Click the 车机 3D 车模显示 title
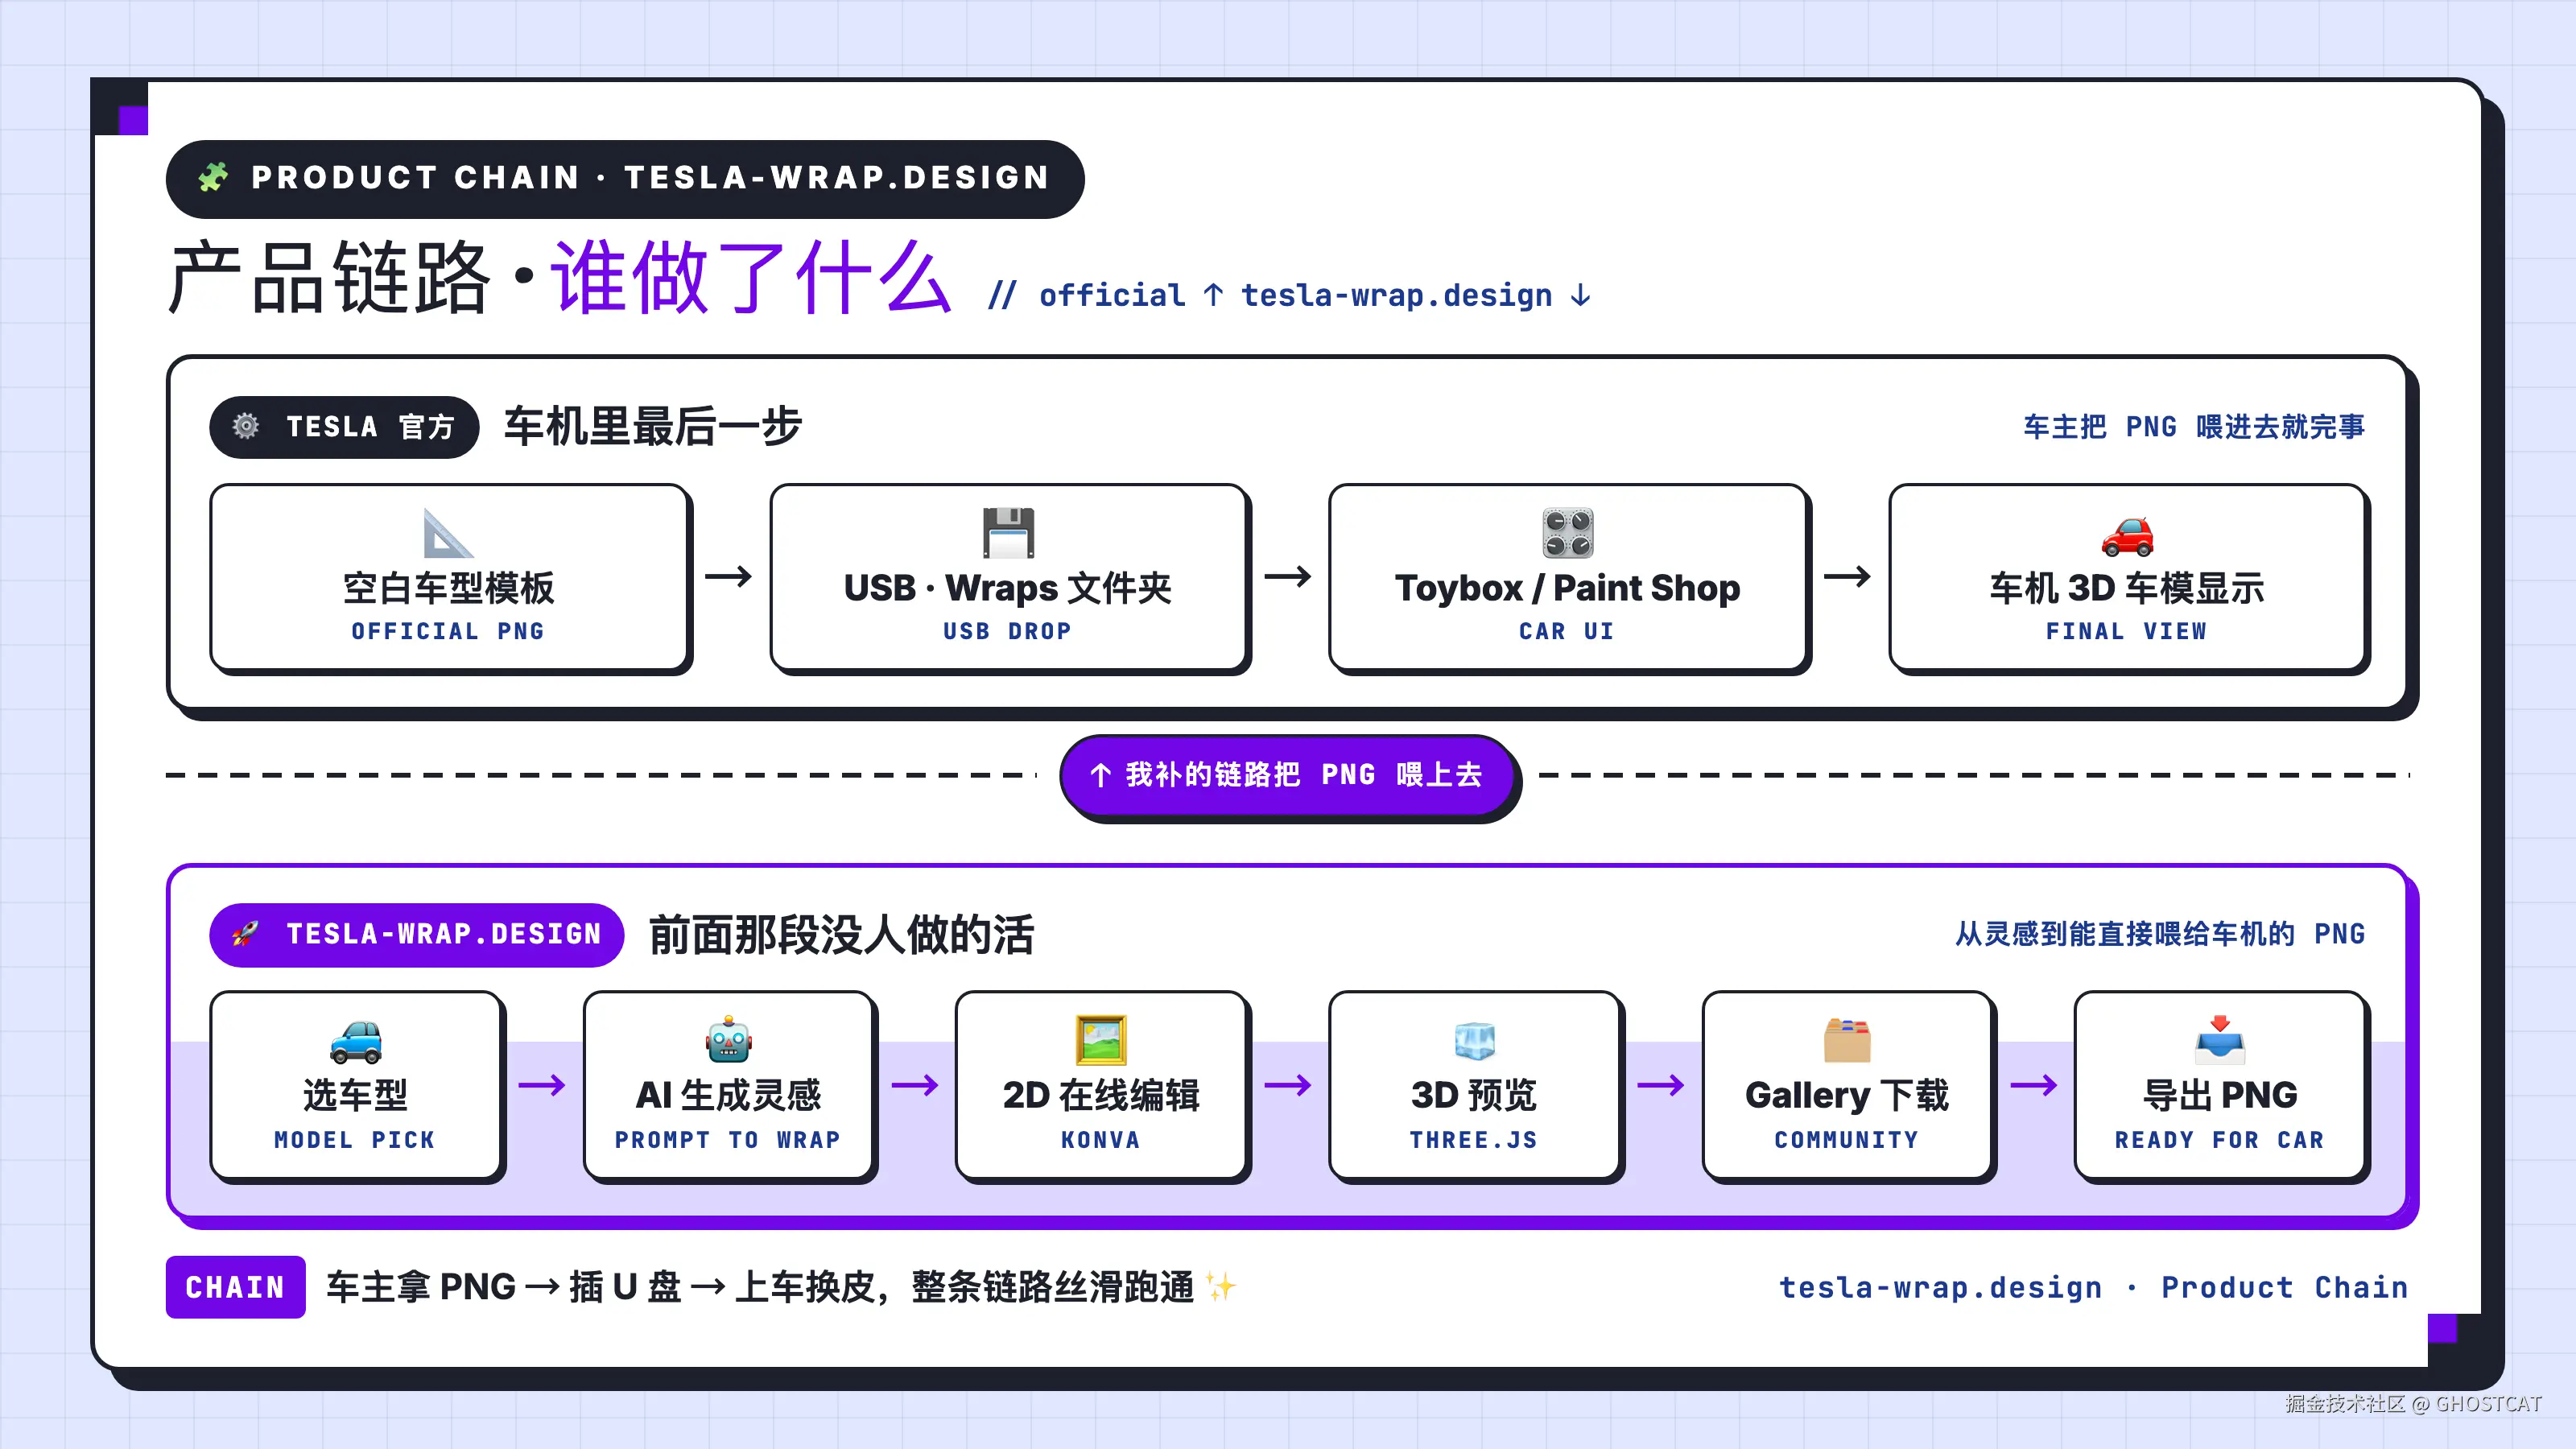Image resolution: width=2576 pixels, height=1449 pixels. point(2127,588)
